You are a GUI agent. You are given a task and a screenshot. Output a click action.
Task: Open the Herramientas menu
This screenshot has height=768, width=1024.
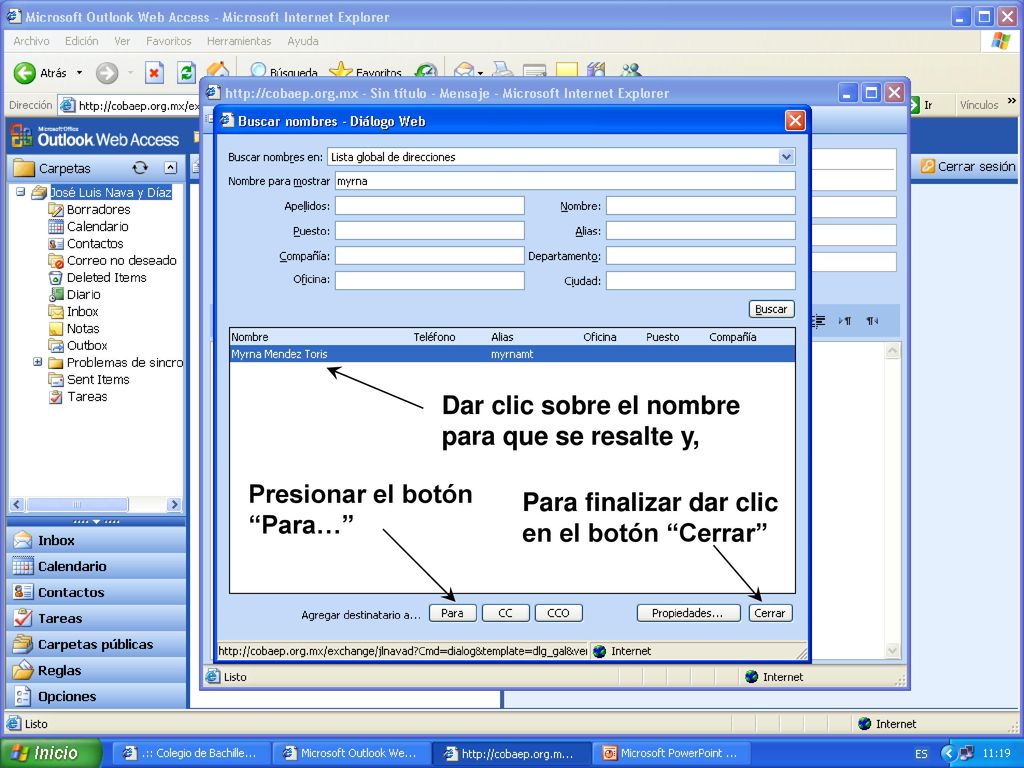[x=239, y=41]
